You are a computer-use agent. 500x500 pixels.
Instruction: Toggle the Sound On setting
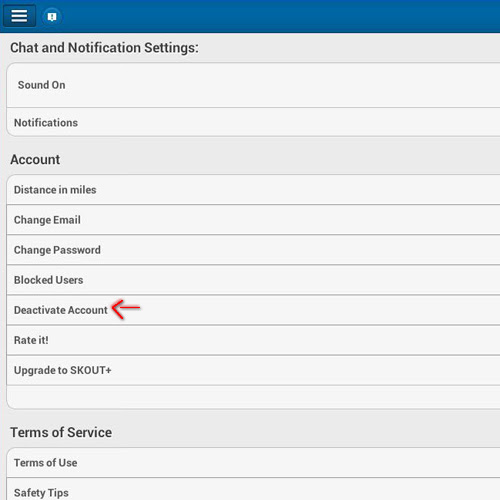pyautogui.click(x=253, y=85)
